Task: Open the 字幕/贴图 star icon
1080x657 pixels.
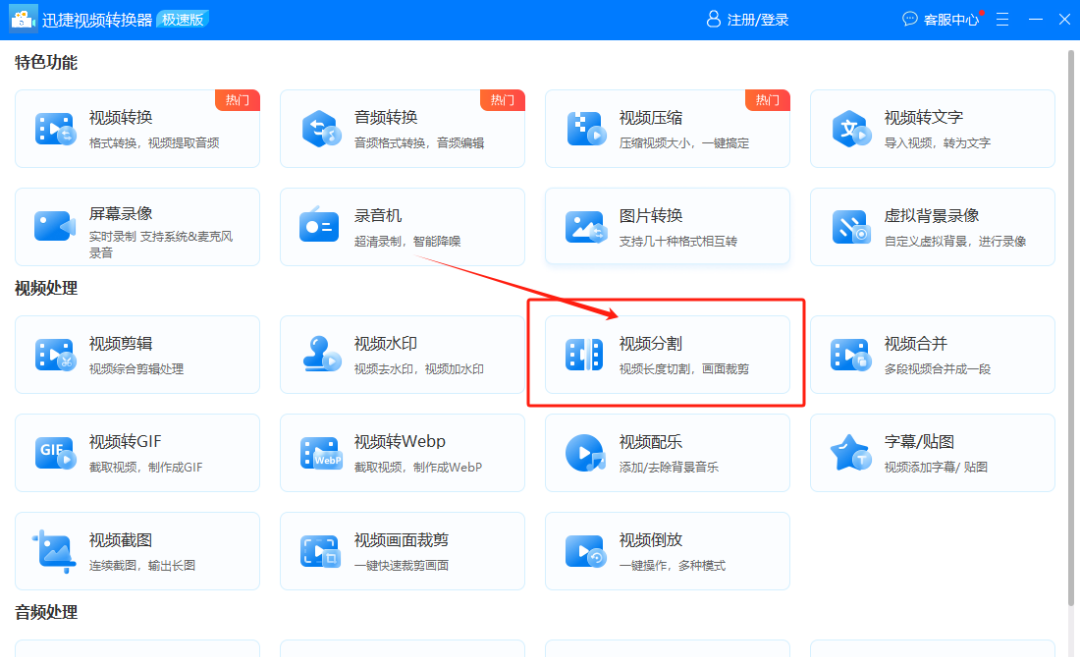Action: pos(851,452)
